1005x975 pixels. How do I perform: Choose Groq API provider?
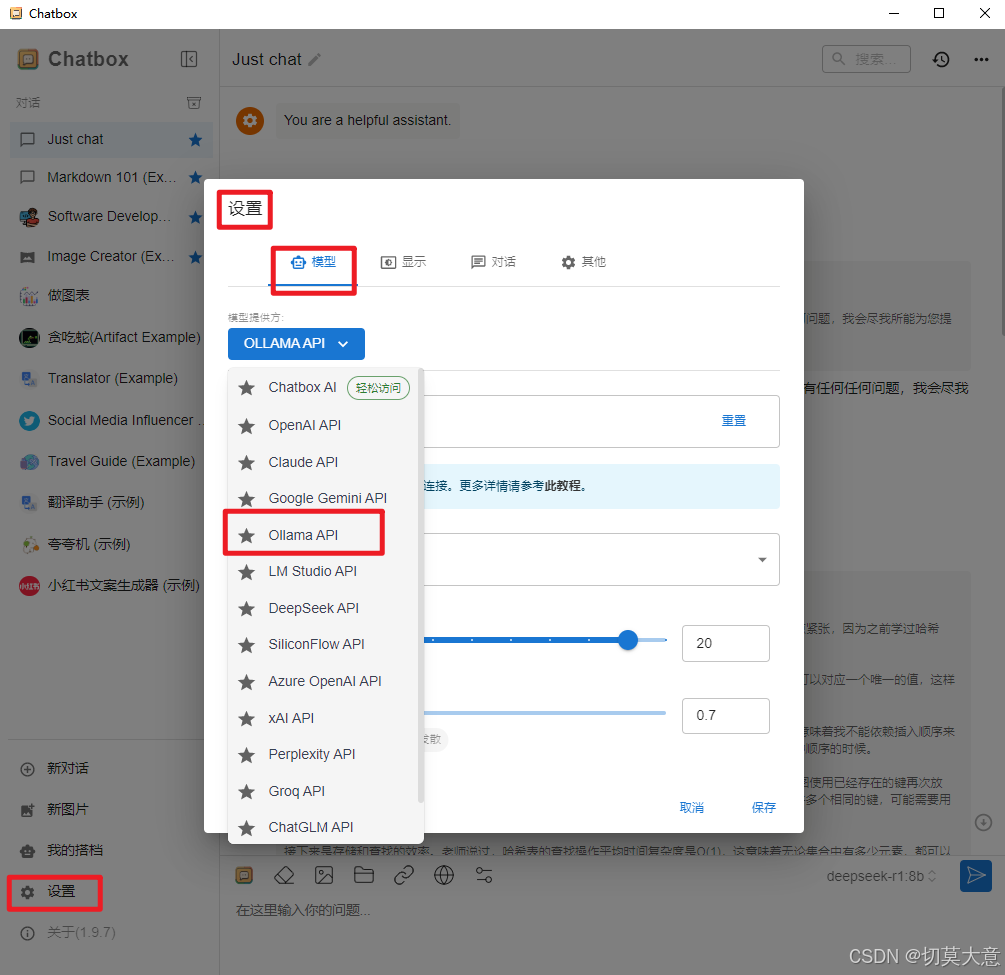click(323, 791)
